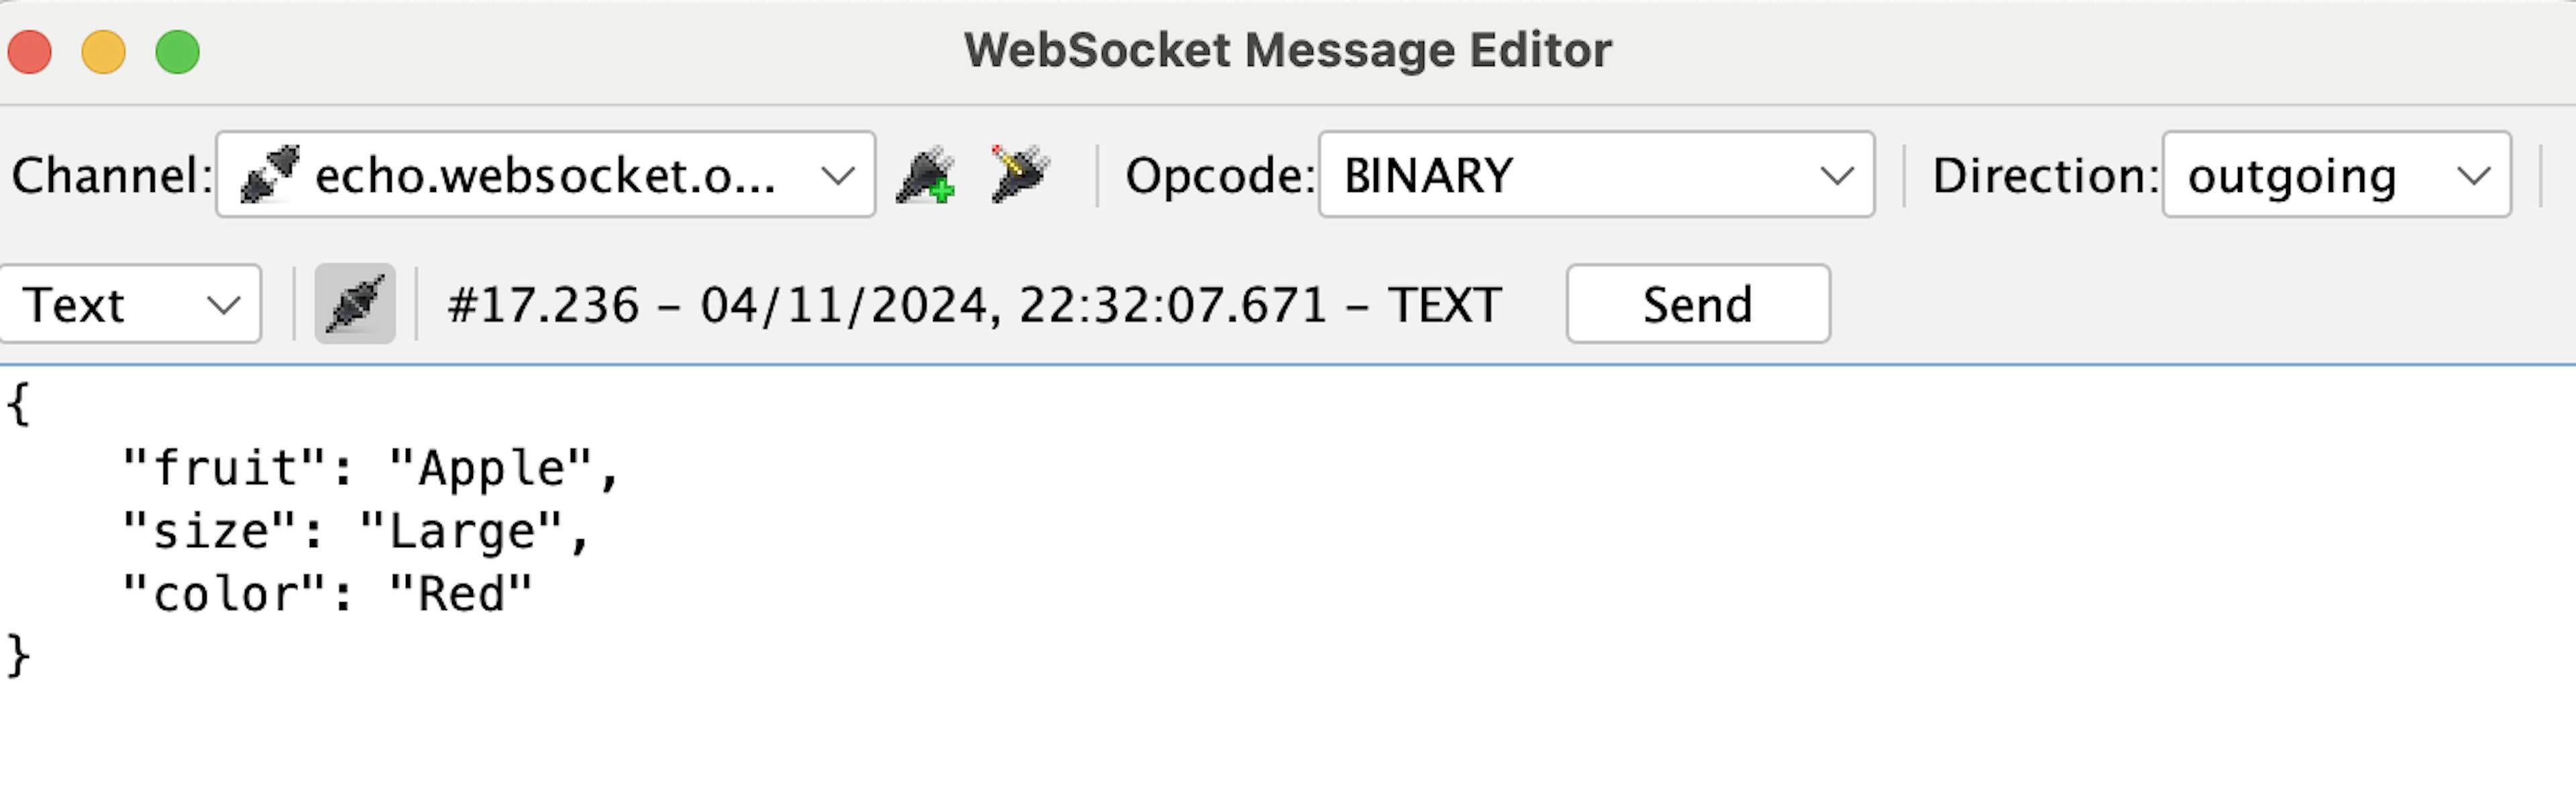This screenshot has height=792, width=2576.
Task: Click the closing curly brace in the message
Action: (x=18, y=657)
